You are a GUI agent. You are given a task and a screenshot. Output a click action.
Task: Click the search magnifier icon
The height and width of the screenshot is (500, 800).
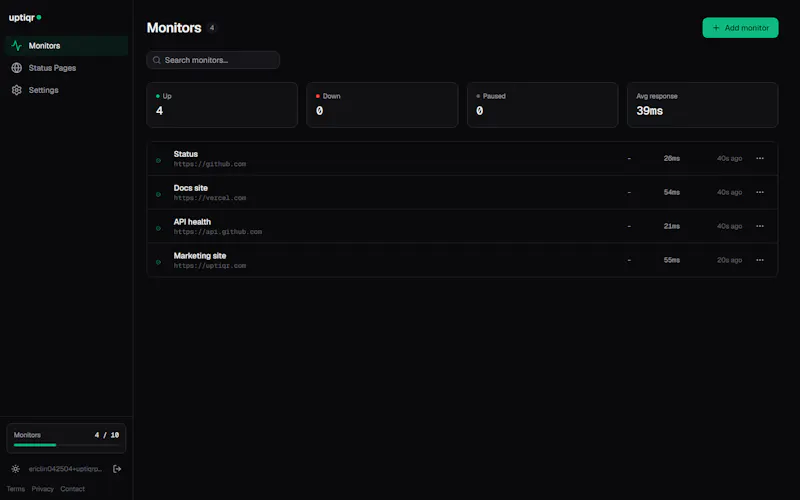click(x=157, y=60)
